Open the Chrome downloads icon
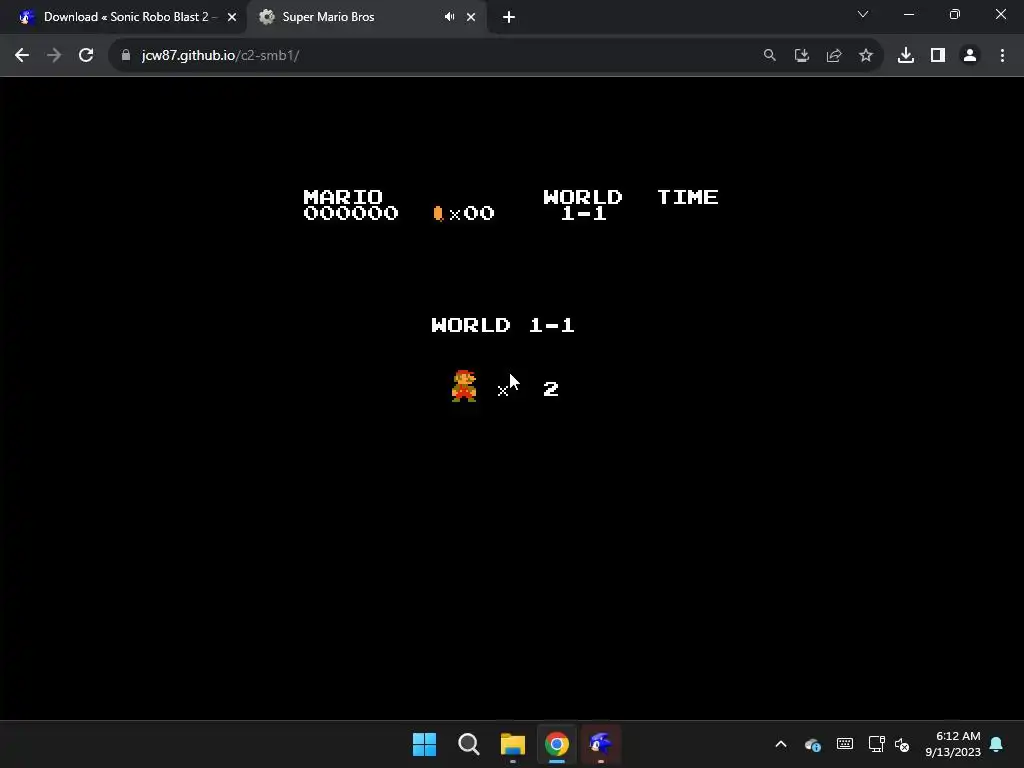This screenshot has width=1024, height=768. pyautogui.click(x=906, y=56)
